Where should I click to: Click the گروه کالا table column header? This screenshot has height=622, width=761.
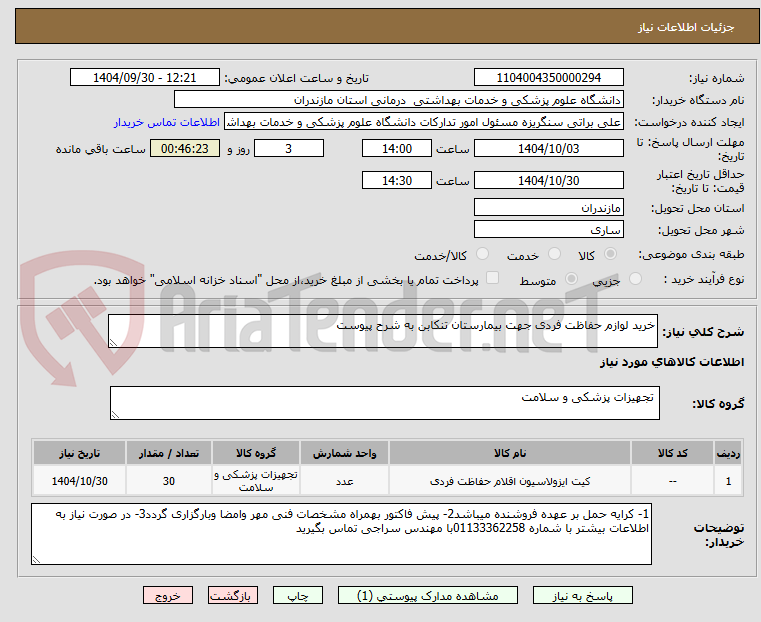256,453
